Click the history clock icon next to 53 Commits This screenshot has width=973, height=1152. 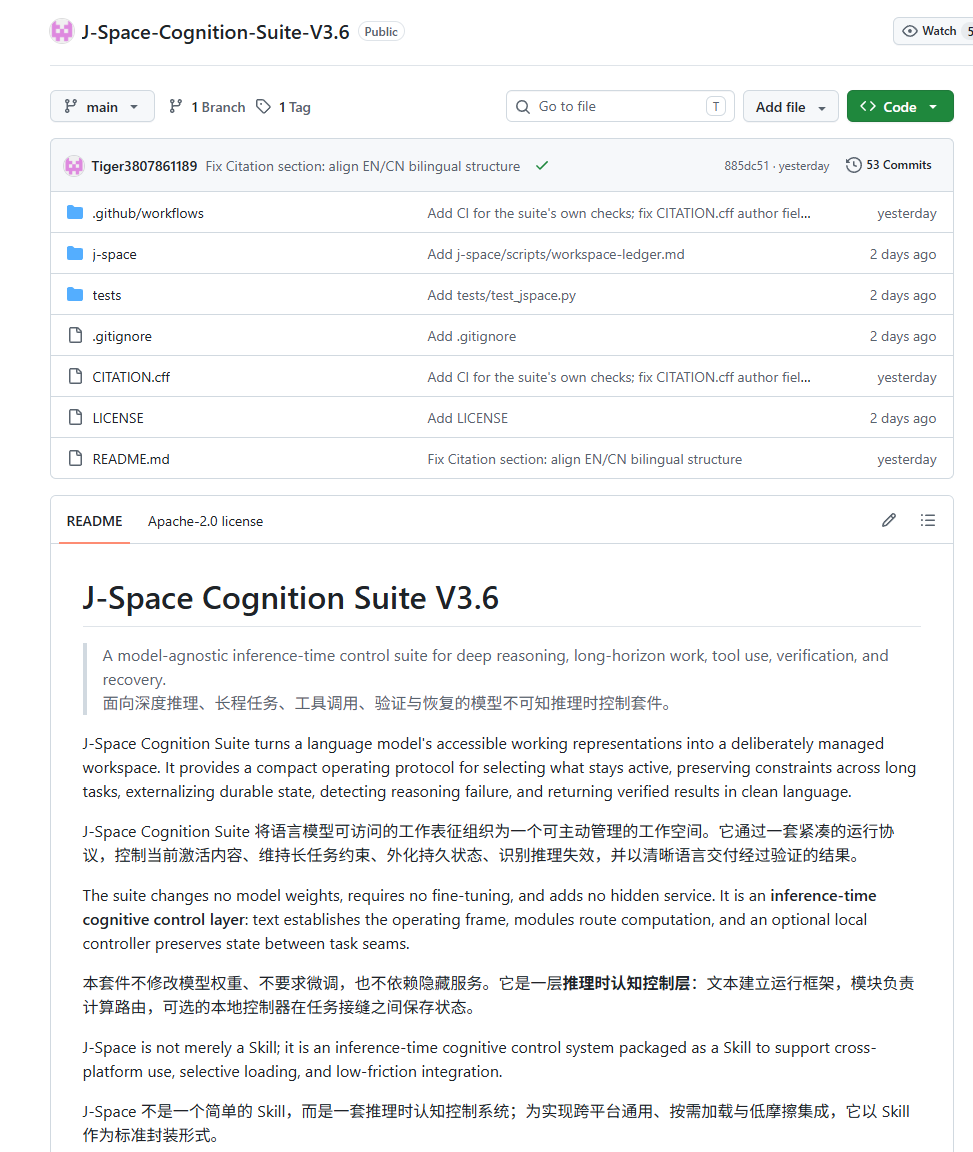(853, 165)
